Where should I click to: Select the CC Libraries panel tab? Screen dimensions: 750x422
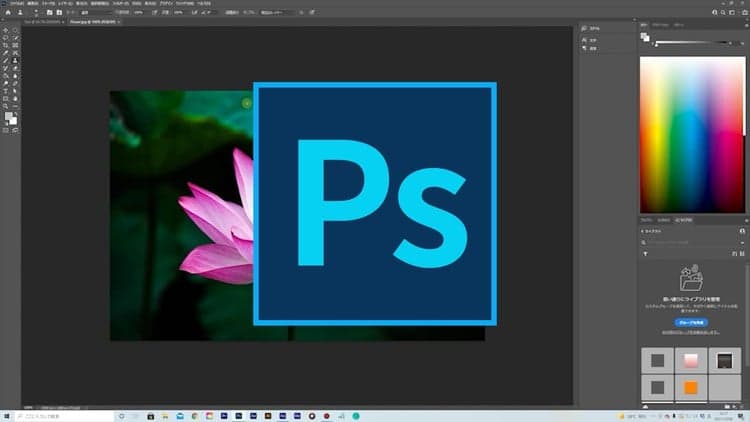click(x=684, y=220)
